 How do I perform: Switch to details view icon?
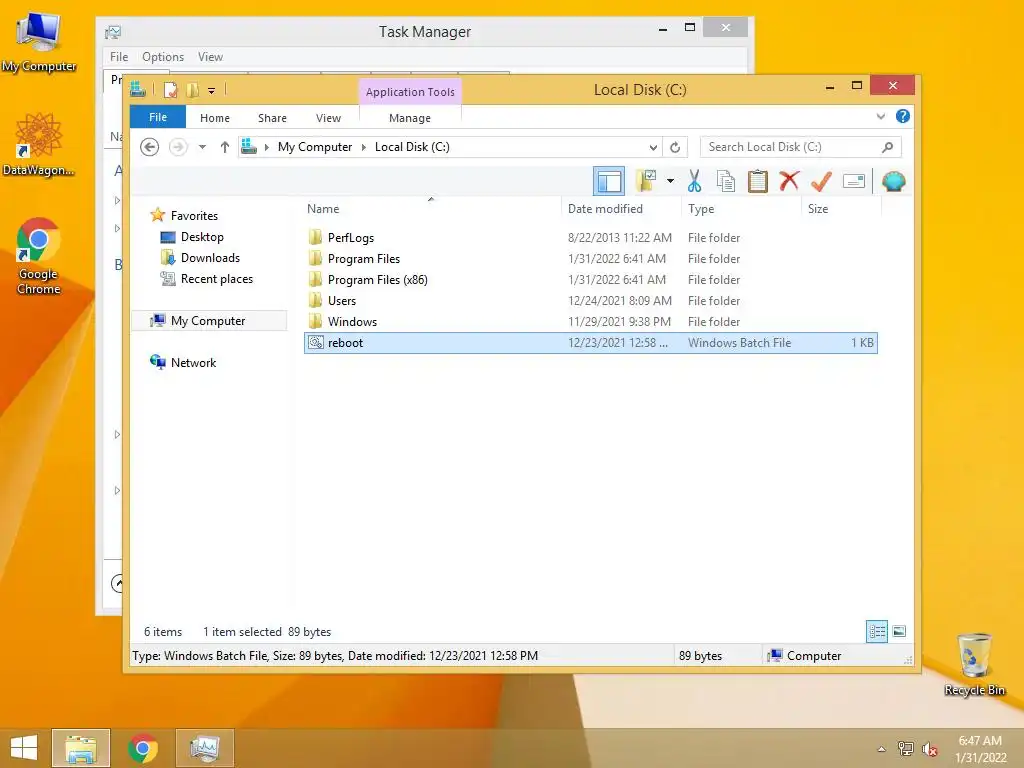click(x=877, y=632)
